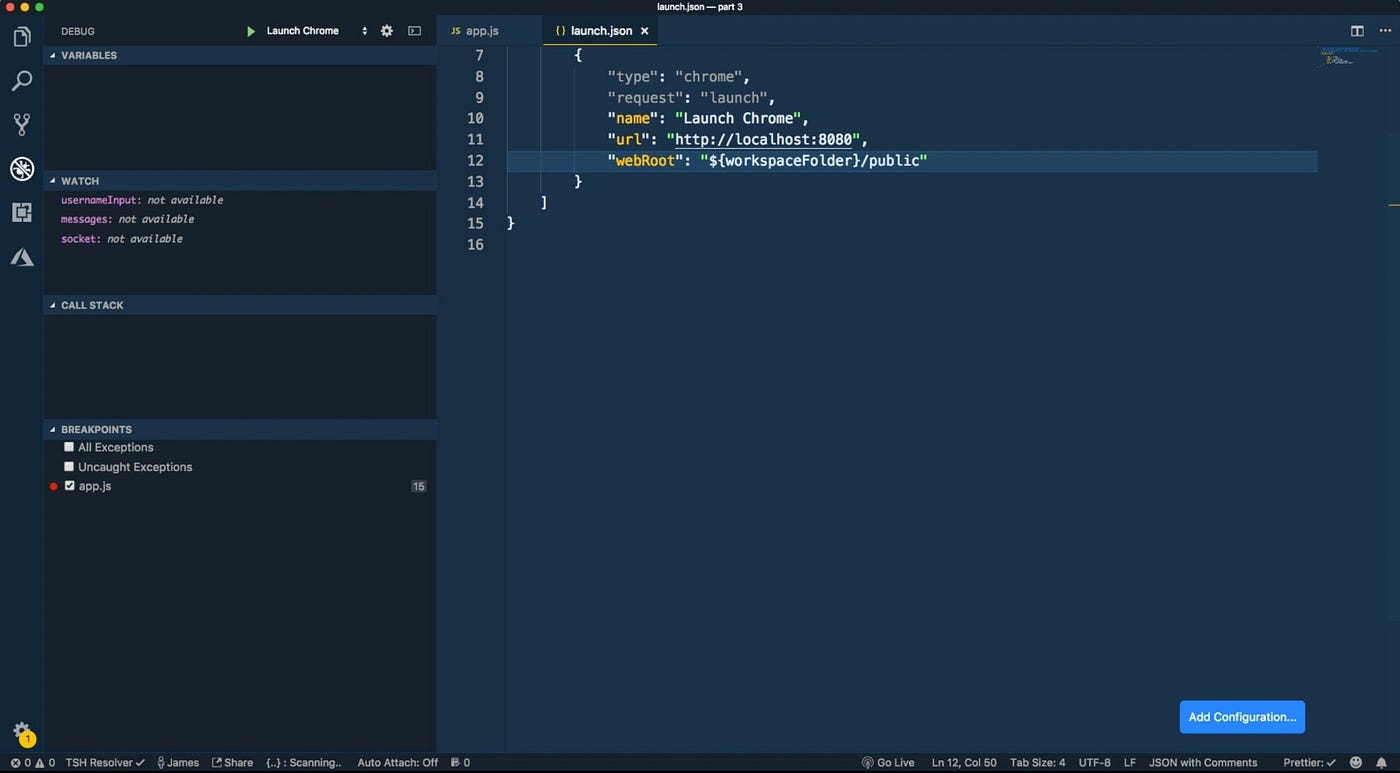Open the Source Control view
1400x773 pixels.
pos(22,125)
